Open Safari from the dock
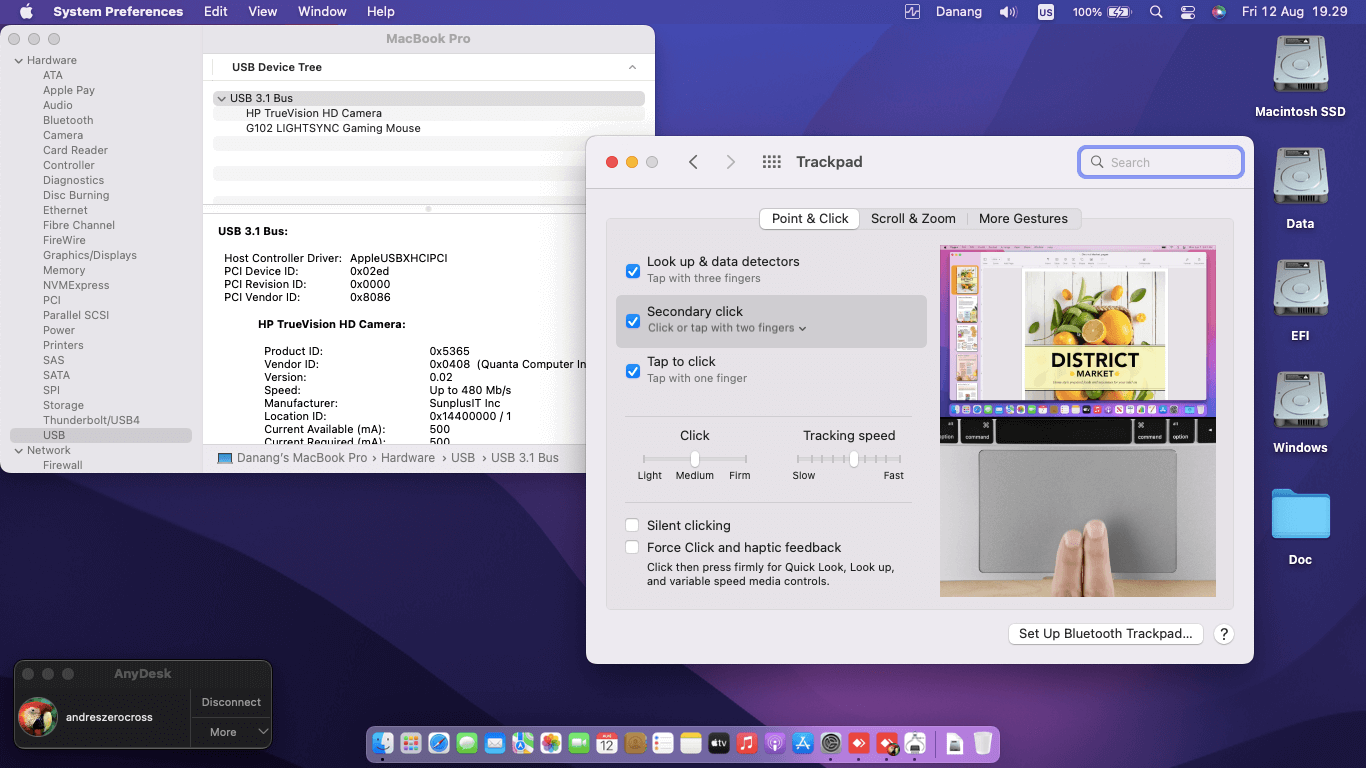This screenshot has width=1366, height=768. 439,743
